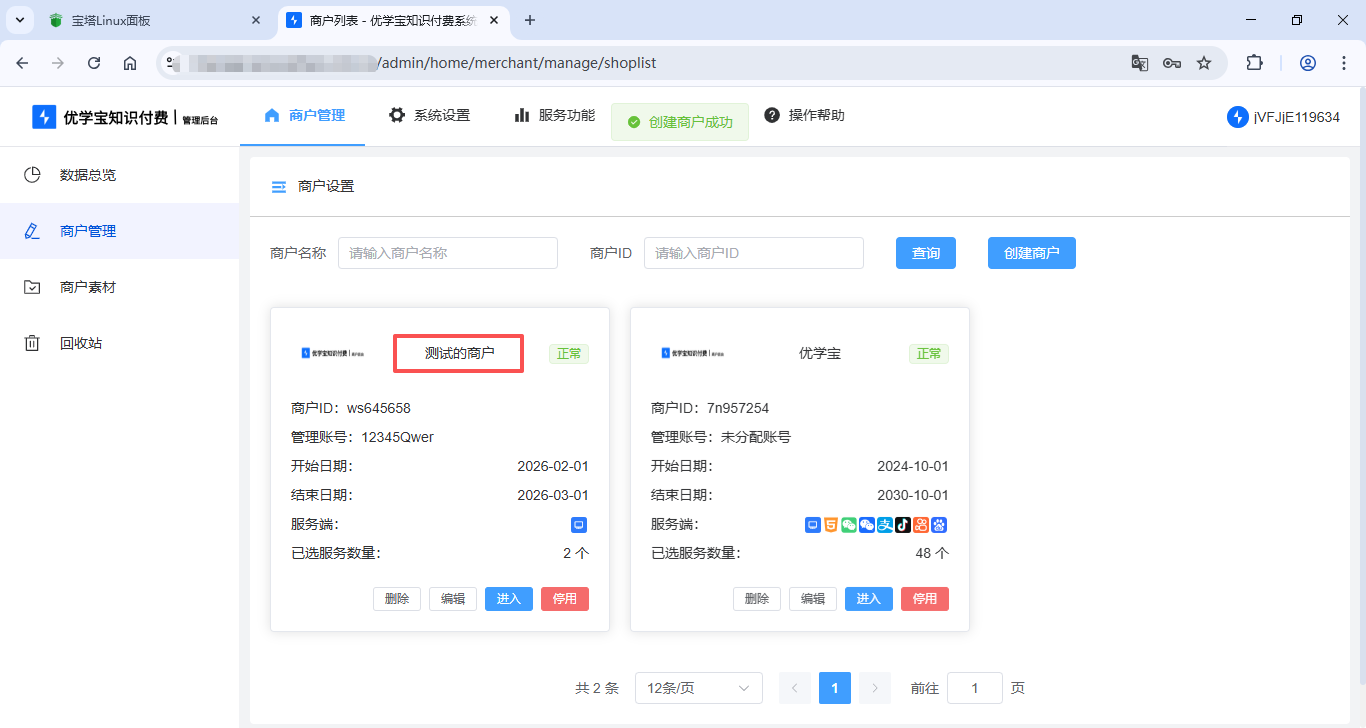
Task: Click the PC端 service icon on 测试的商户 card
Action: [x=581, y=524]
